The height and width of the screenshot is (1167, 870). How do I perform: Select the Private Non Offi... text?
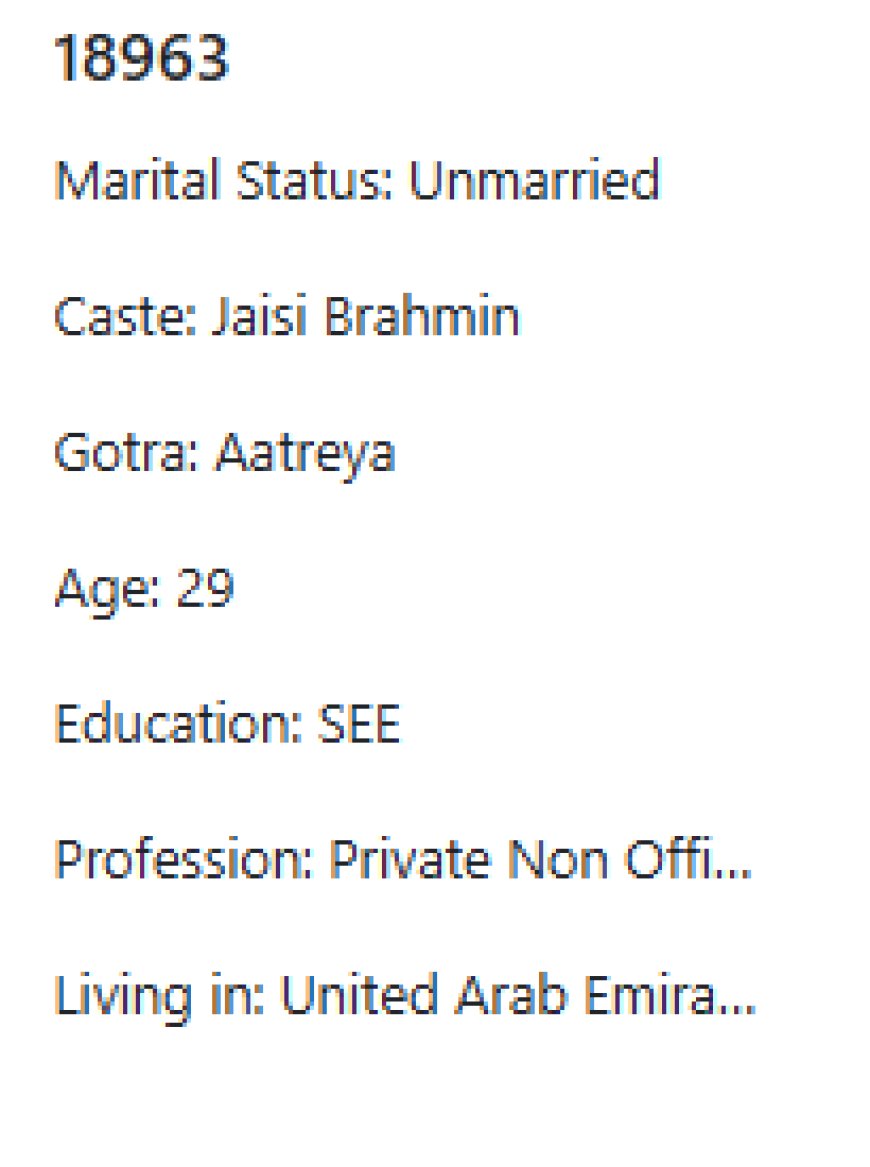coord(541,860)
